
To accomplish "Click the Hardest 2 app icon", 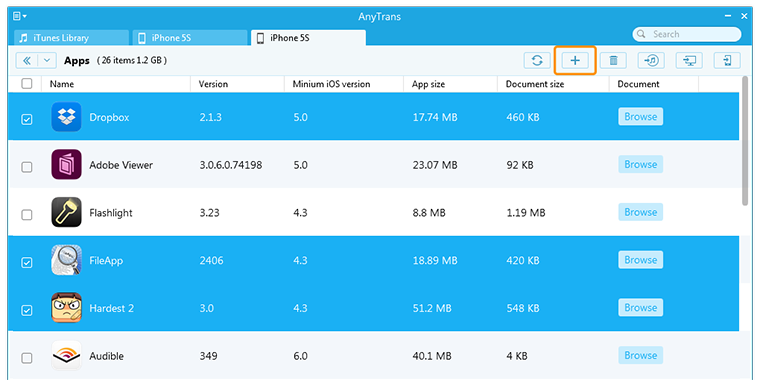I will [x=66, y=308].
